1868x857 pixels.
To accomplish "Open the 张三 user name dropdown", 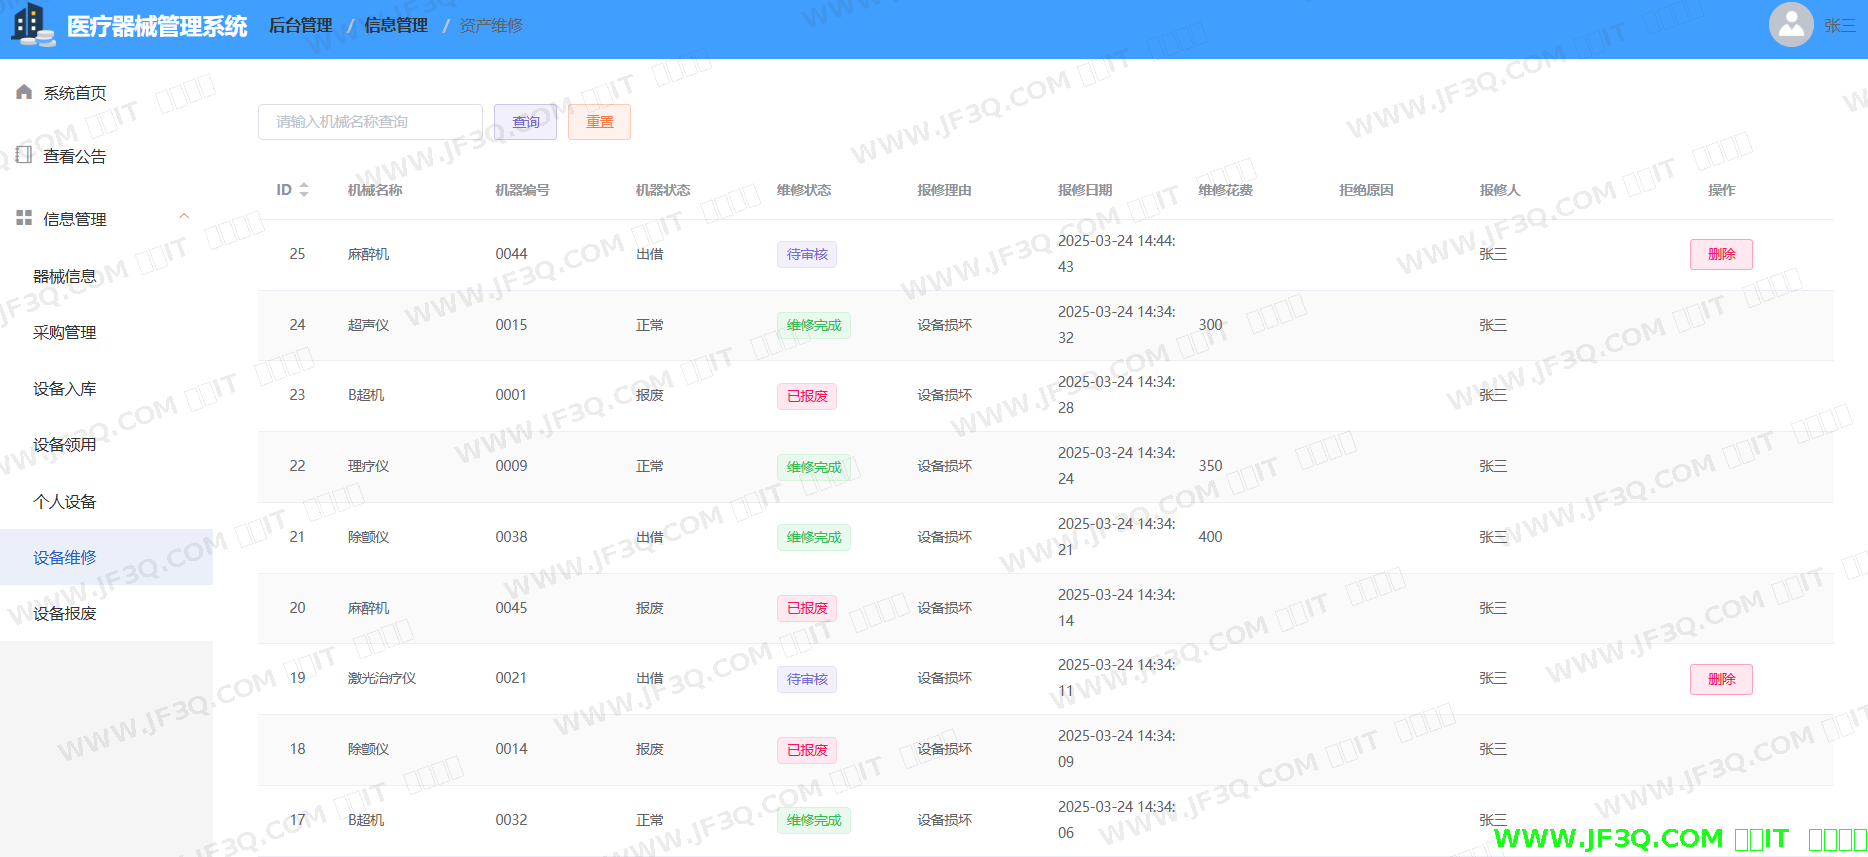I will [1839, 26].
